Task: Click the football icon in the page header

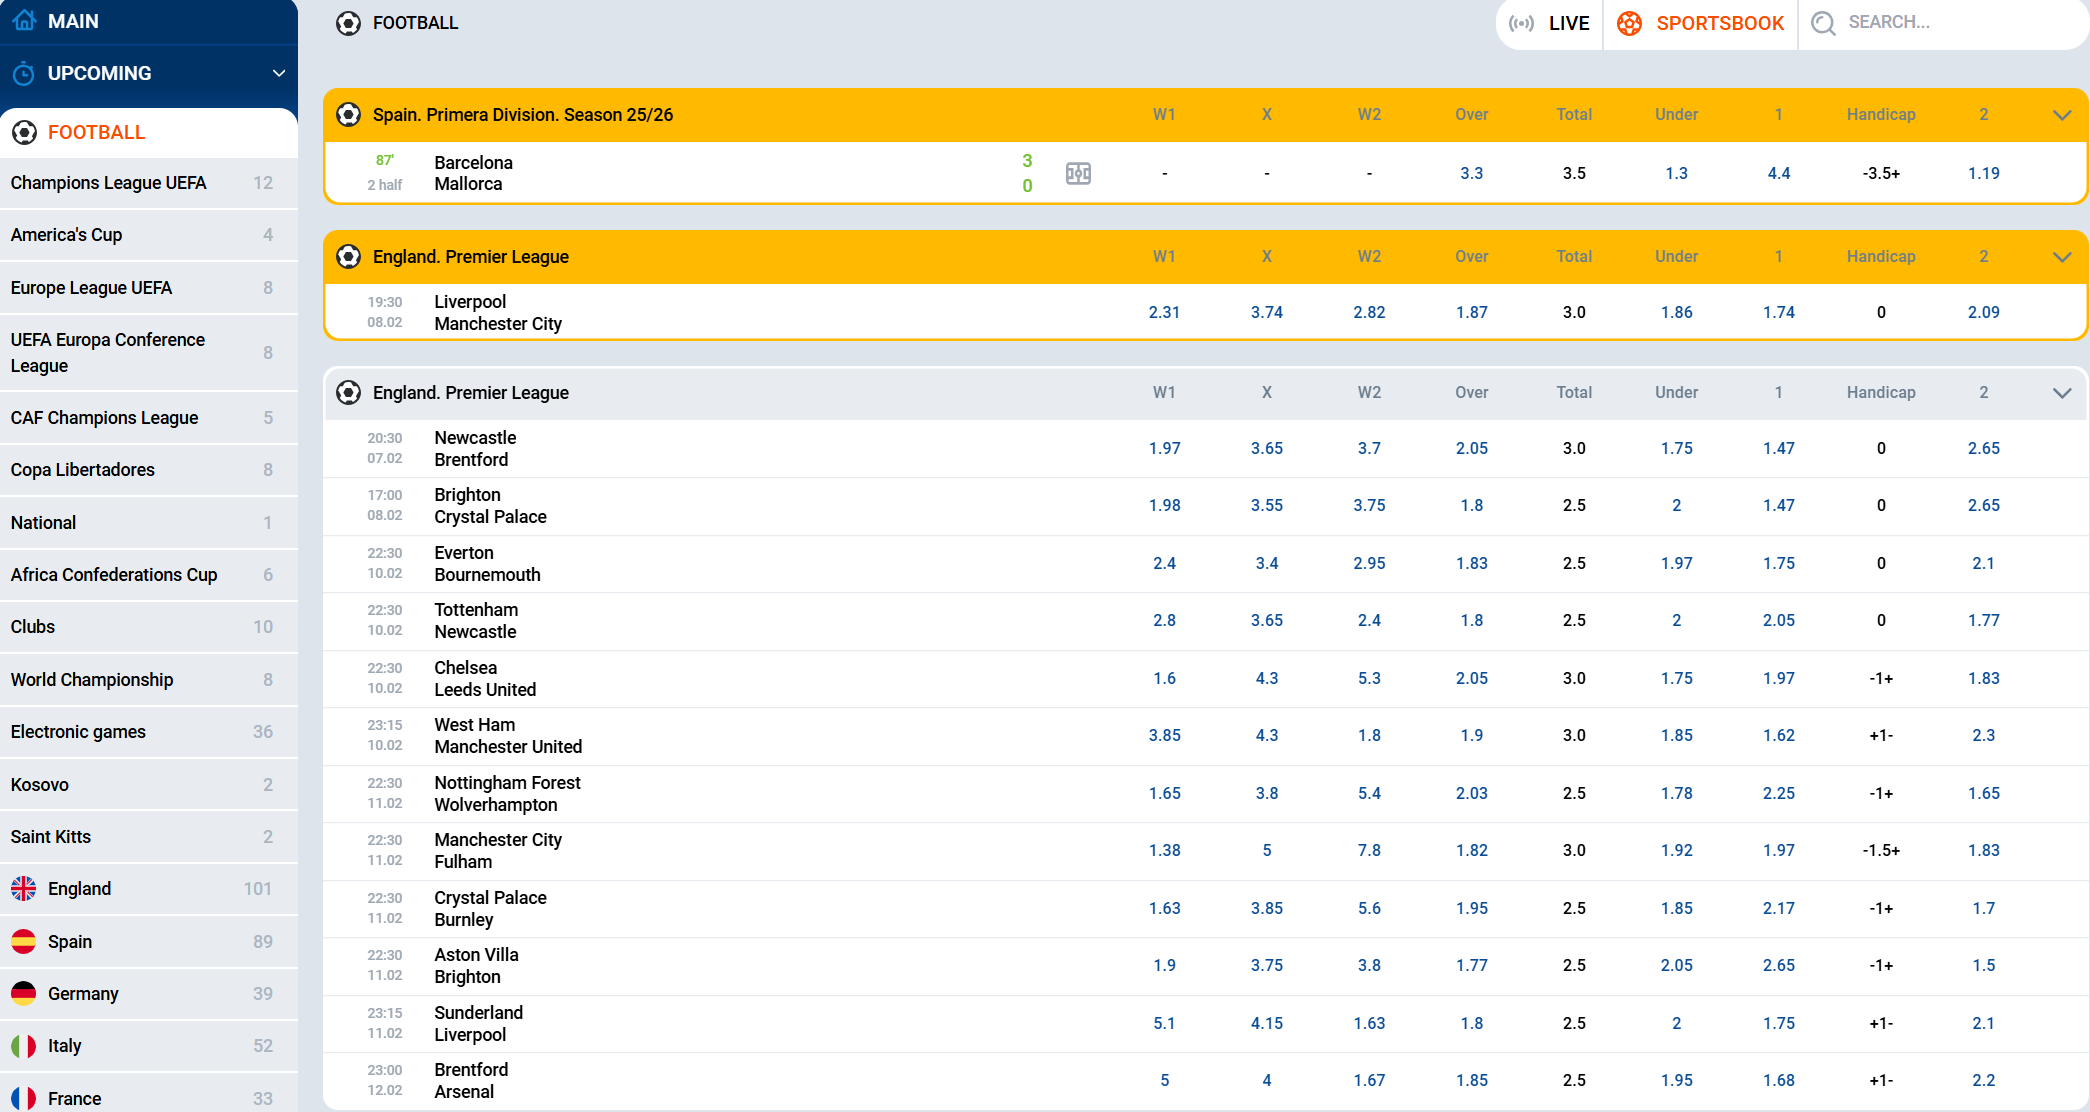Action: pyautogui.click(x=346, y=23)
